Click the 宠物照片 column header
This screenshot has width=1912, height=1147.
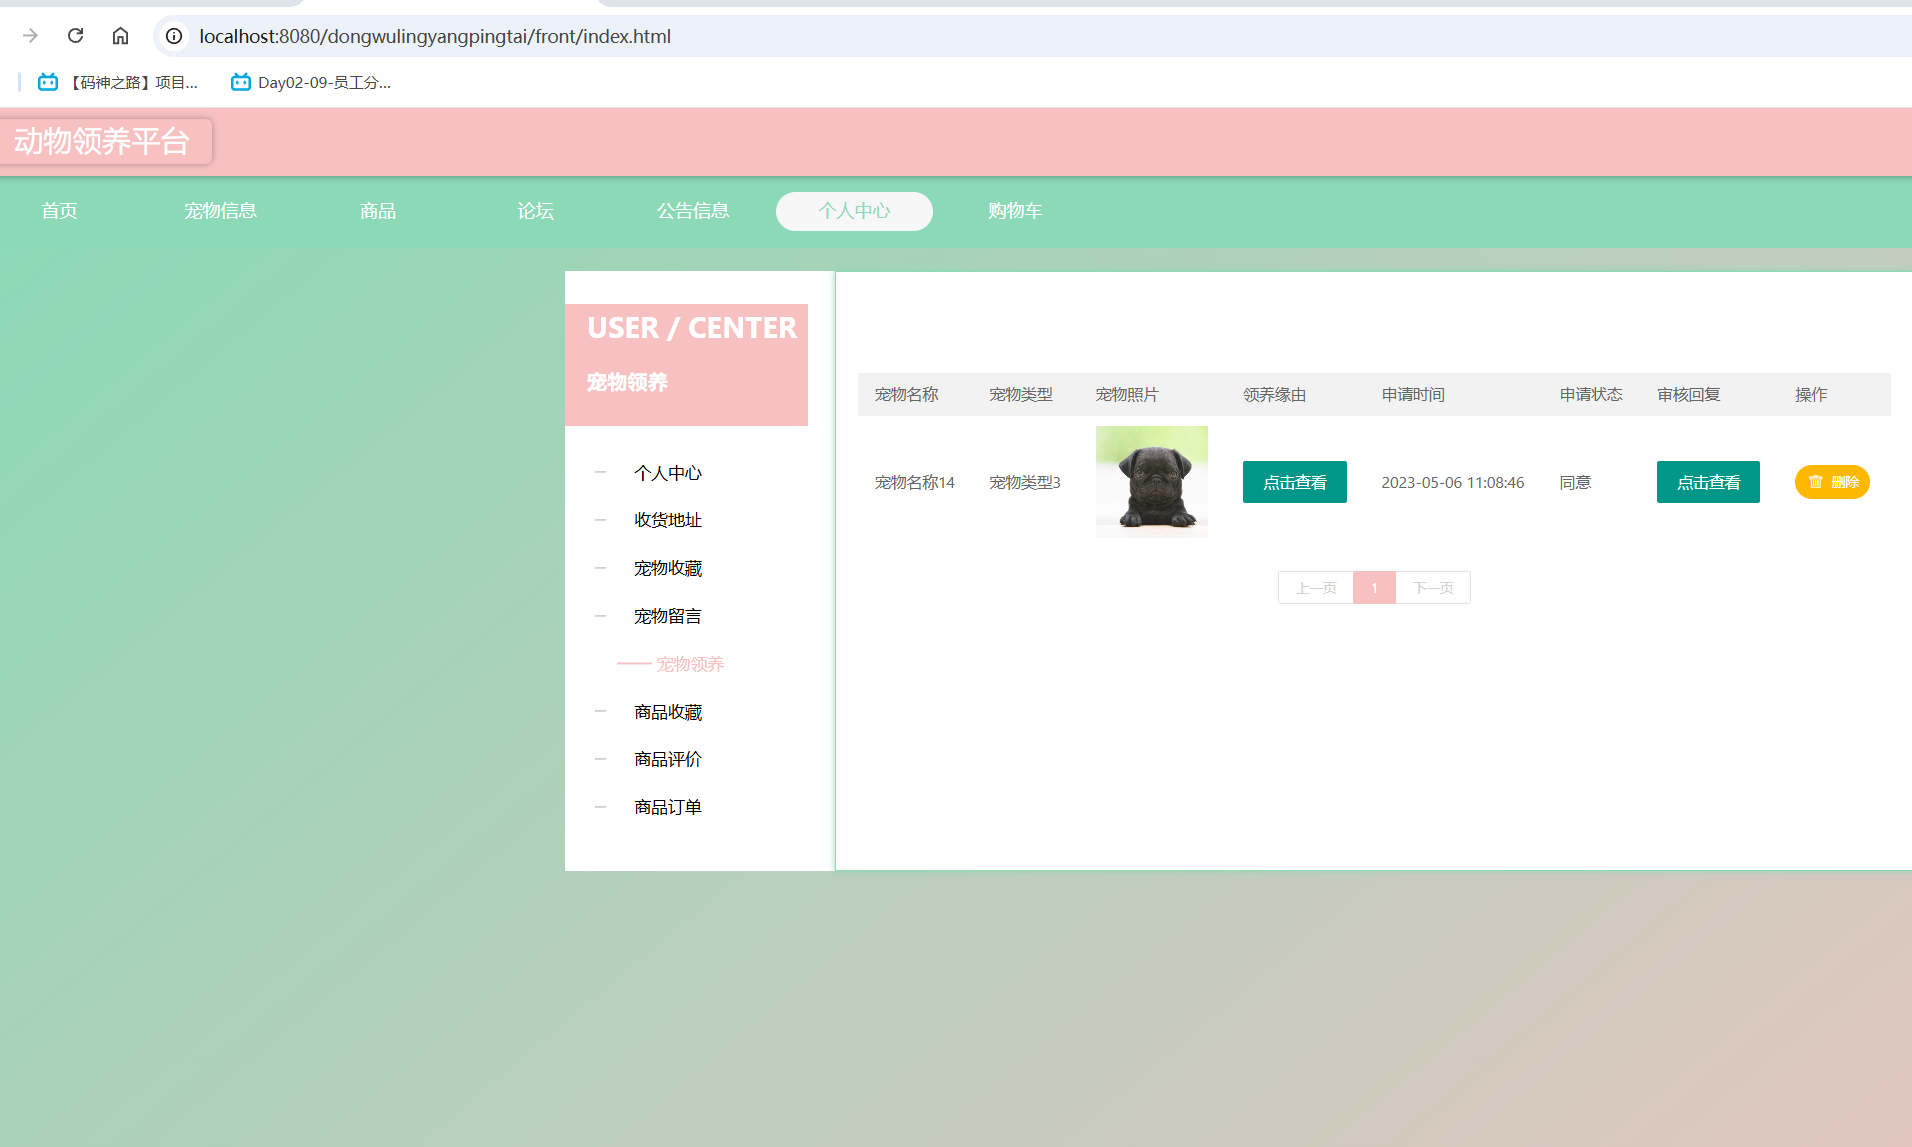(1127, 394)
